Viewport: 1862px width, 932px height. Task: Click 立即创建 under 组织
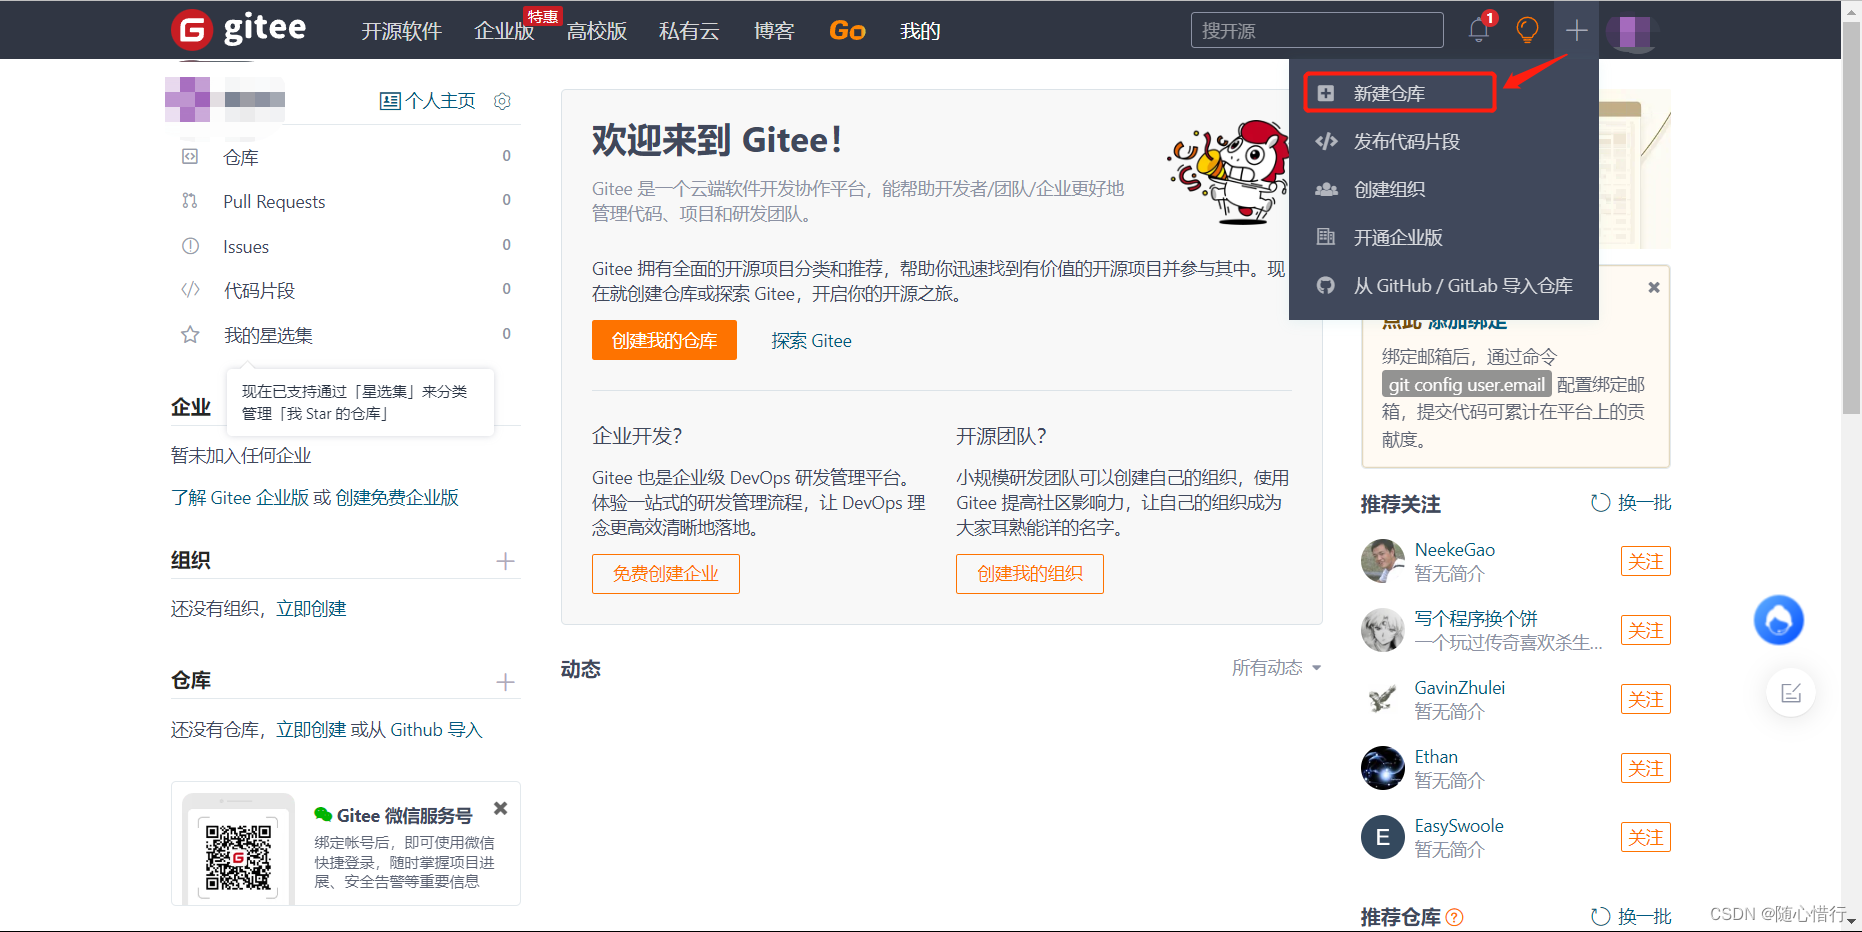click(x=311, y=609)
